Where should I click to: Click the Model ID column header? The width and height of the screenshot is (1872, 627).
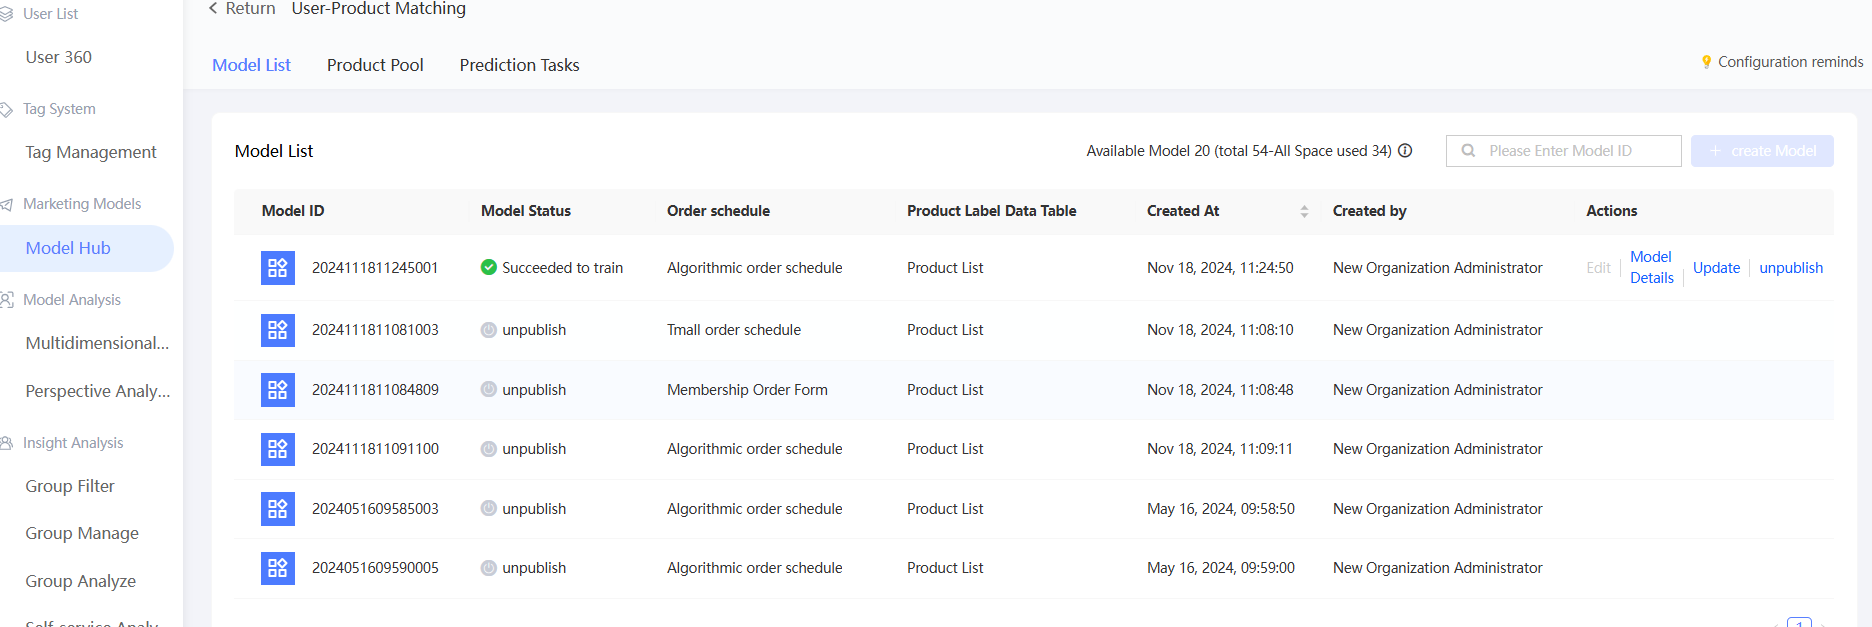point(293,211)
